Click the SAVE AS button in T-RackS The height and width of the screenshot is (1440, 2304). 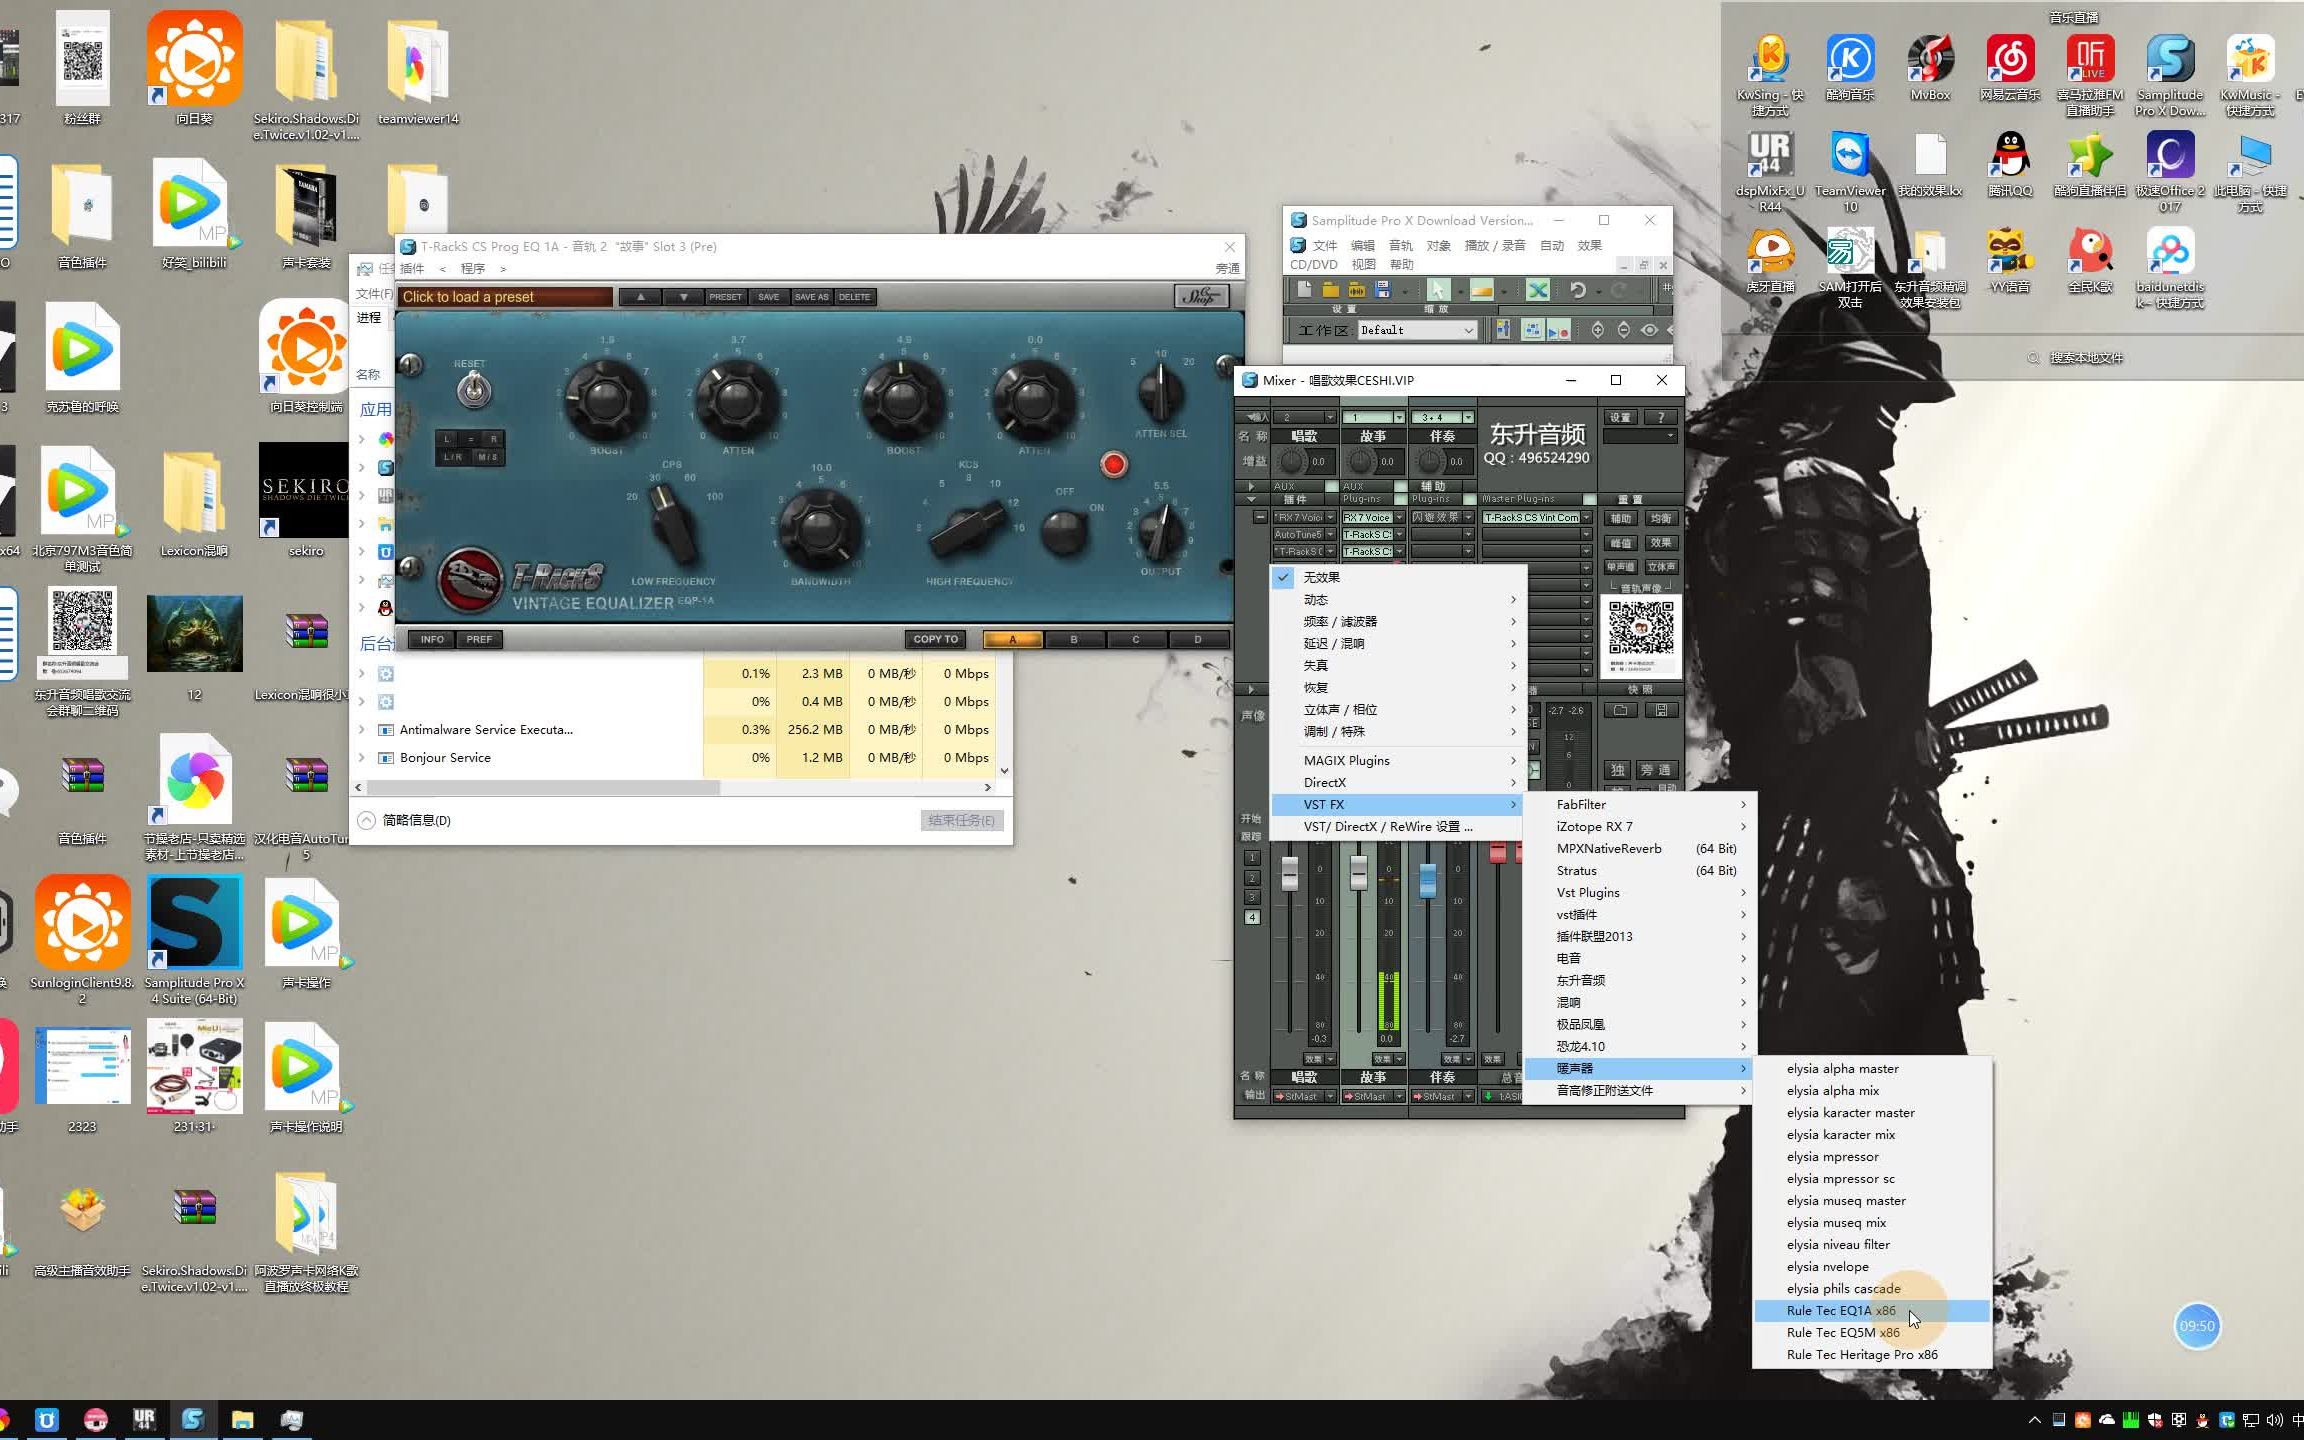[811, 297]
